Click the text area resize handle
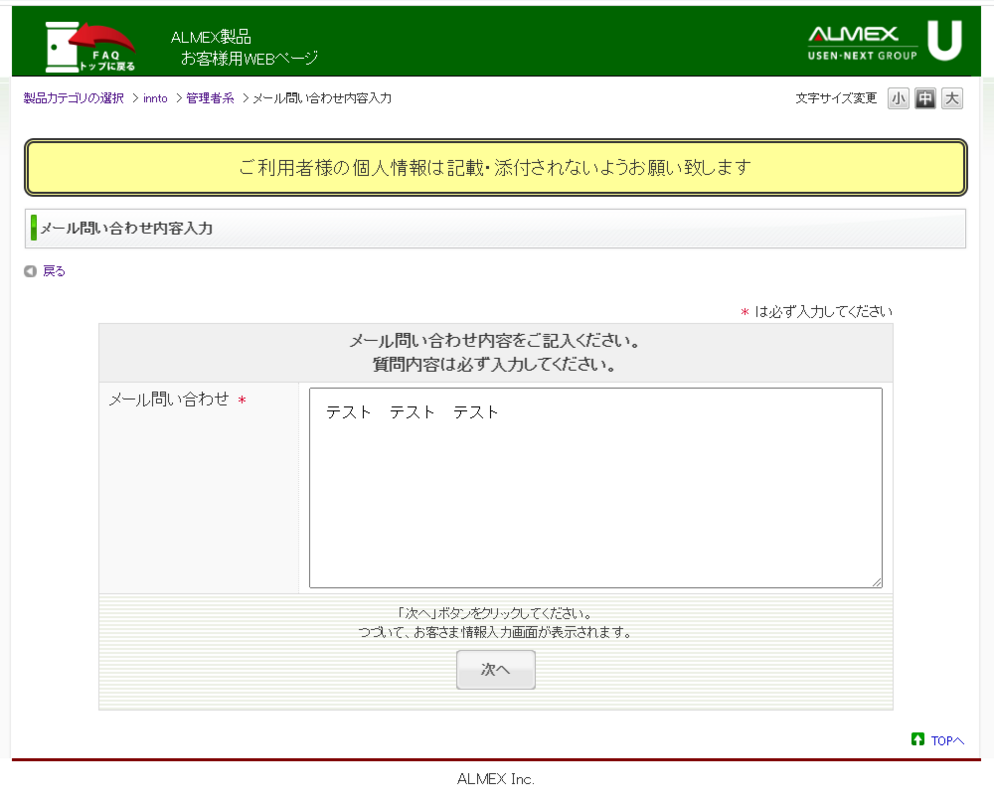This screenshot has width=994, height=800. [877, 582]
